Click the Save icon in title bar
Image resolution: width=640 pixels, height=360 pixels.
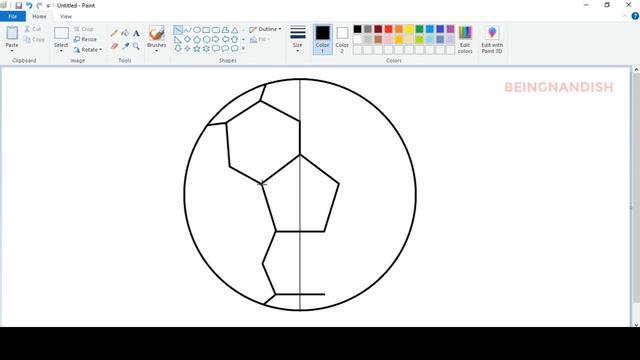pyautogui.click(x=18, y=5)
